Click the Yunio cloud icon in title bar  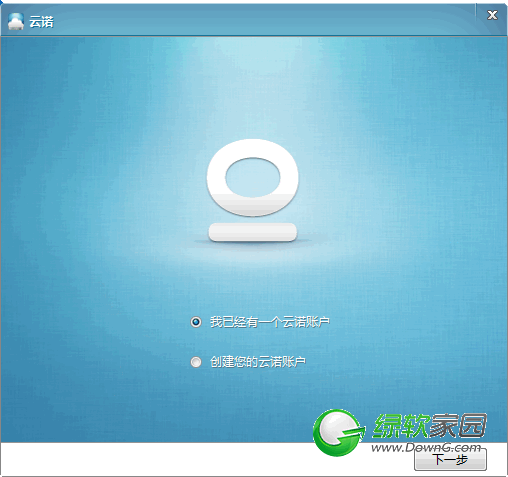point(16,22)
